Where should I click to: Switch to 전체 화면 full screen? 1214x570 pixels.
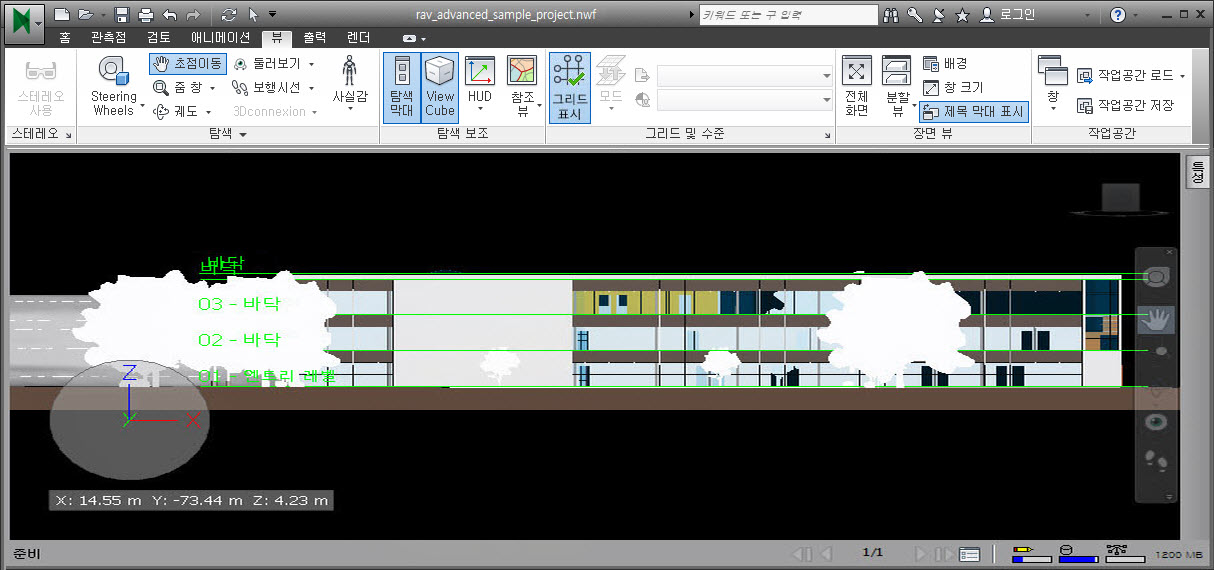pos(857,86)
